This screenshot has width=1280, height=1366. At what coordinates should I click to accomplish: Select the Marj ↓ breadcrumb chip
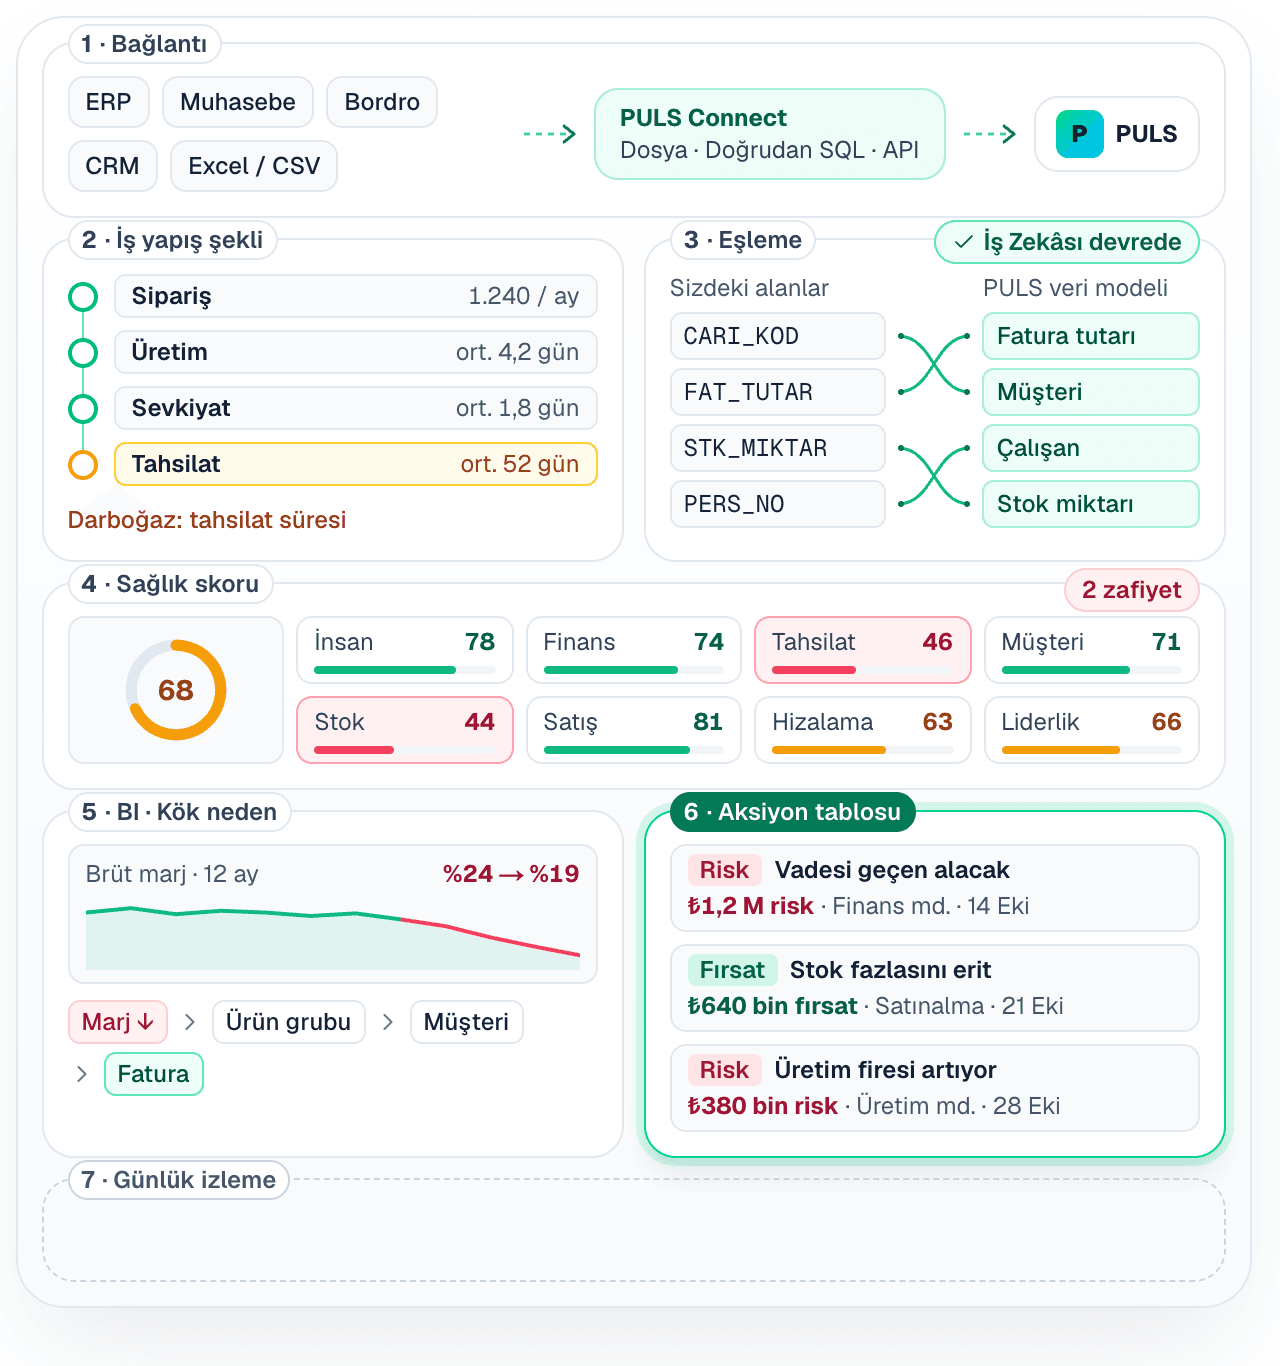118,1022
